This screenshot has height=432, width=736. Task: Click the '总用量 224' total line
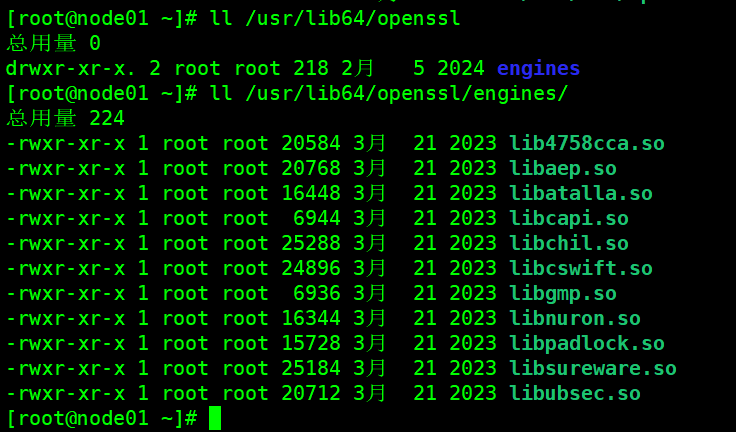tap(66, 118)
